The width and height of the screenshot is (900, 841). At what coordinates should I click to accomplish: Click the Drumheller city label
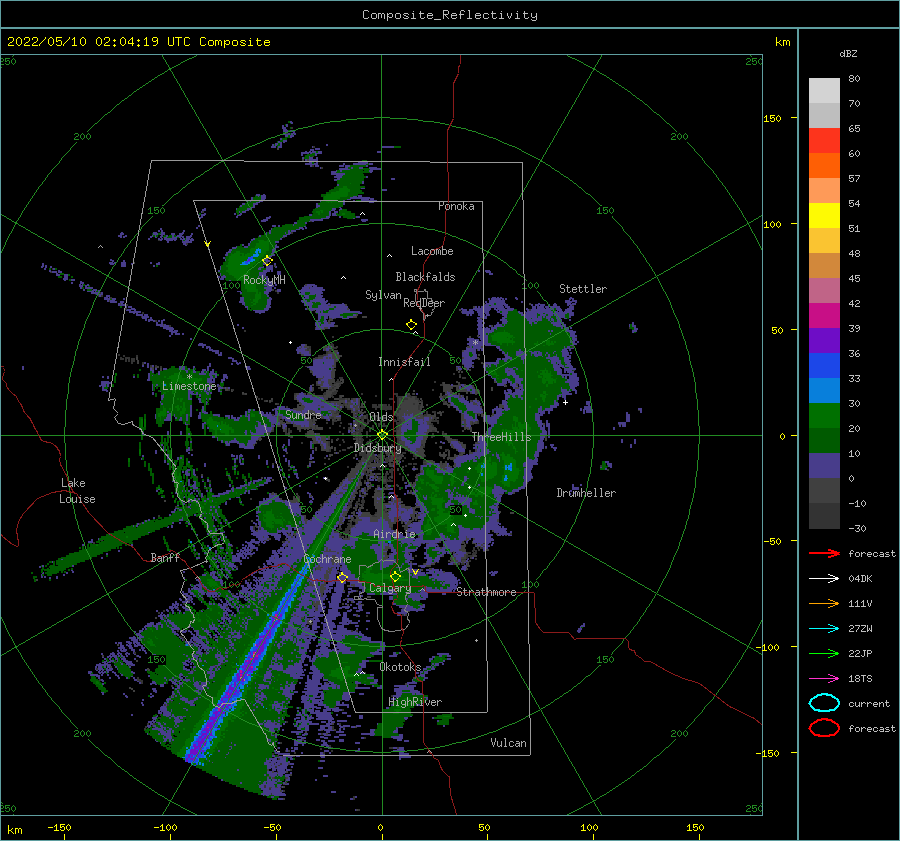click(x=586, y=493)
